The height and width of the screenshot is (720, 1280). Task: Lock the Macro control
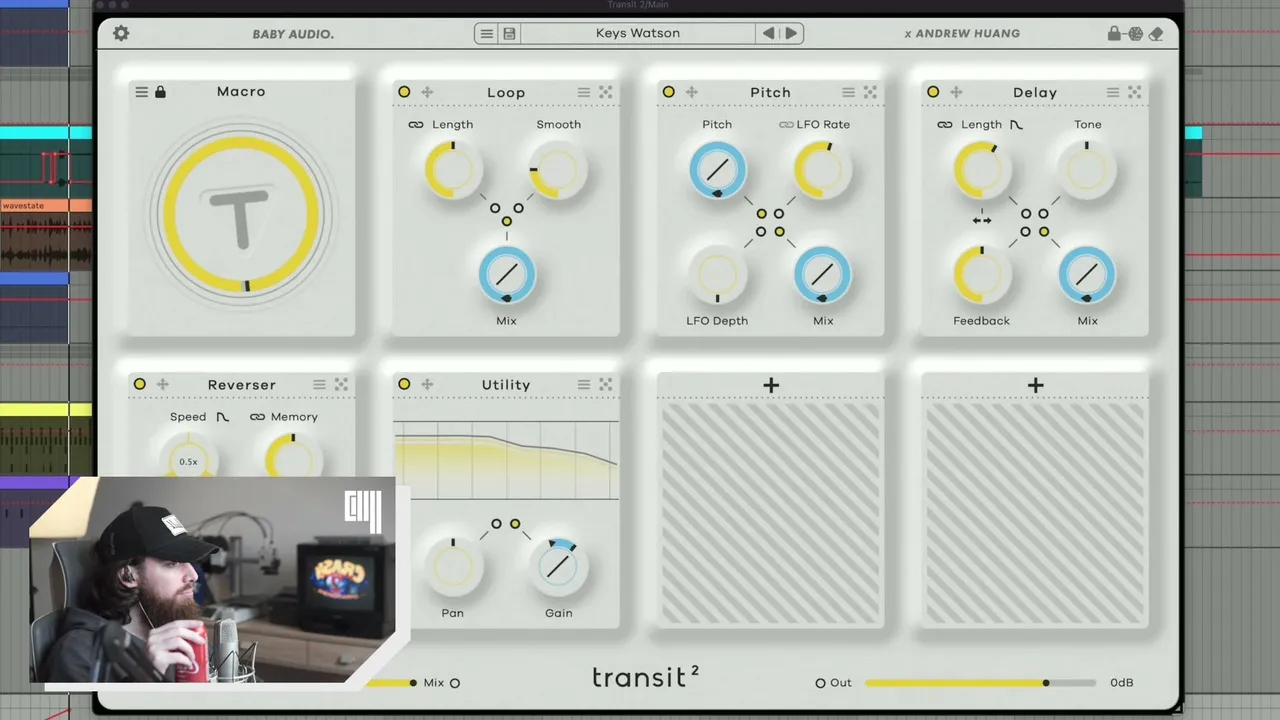(160, 92)
